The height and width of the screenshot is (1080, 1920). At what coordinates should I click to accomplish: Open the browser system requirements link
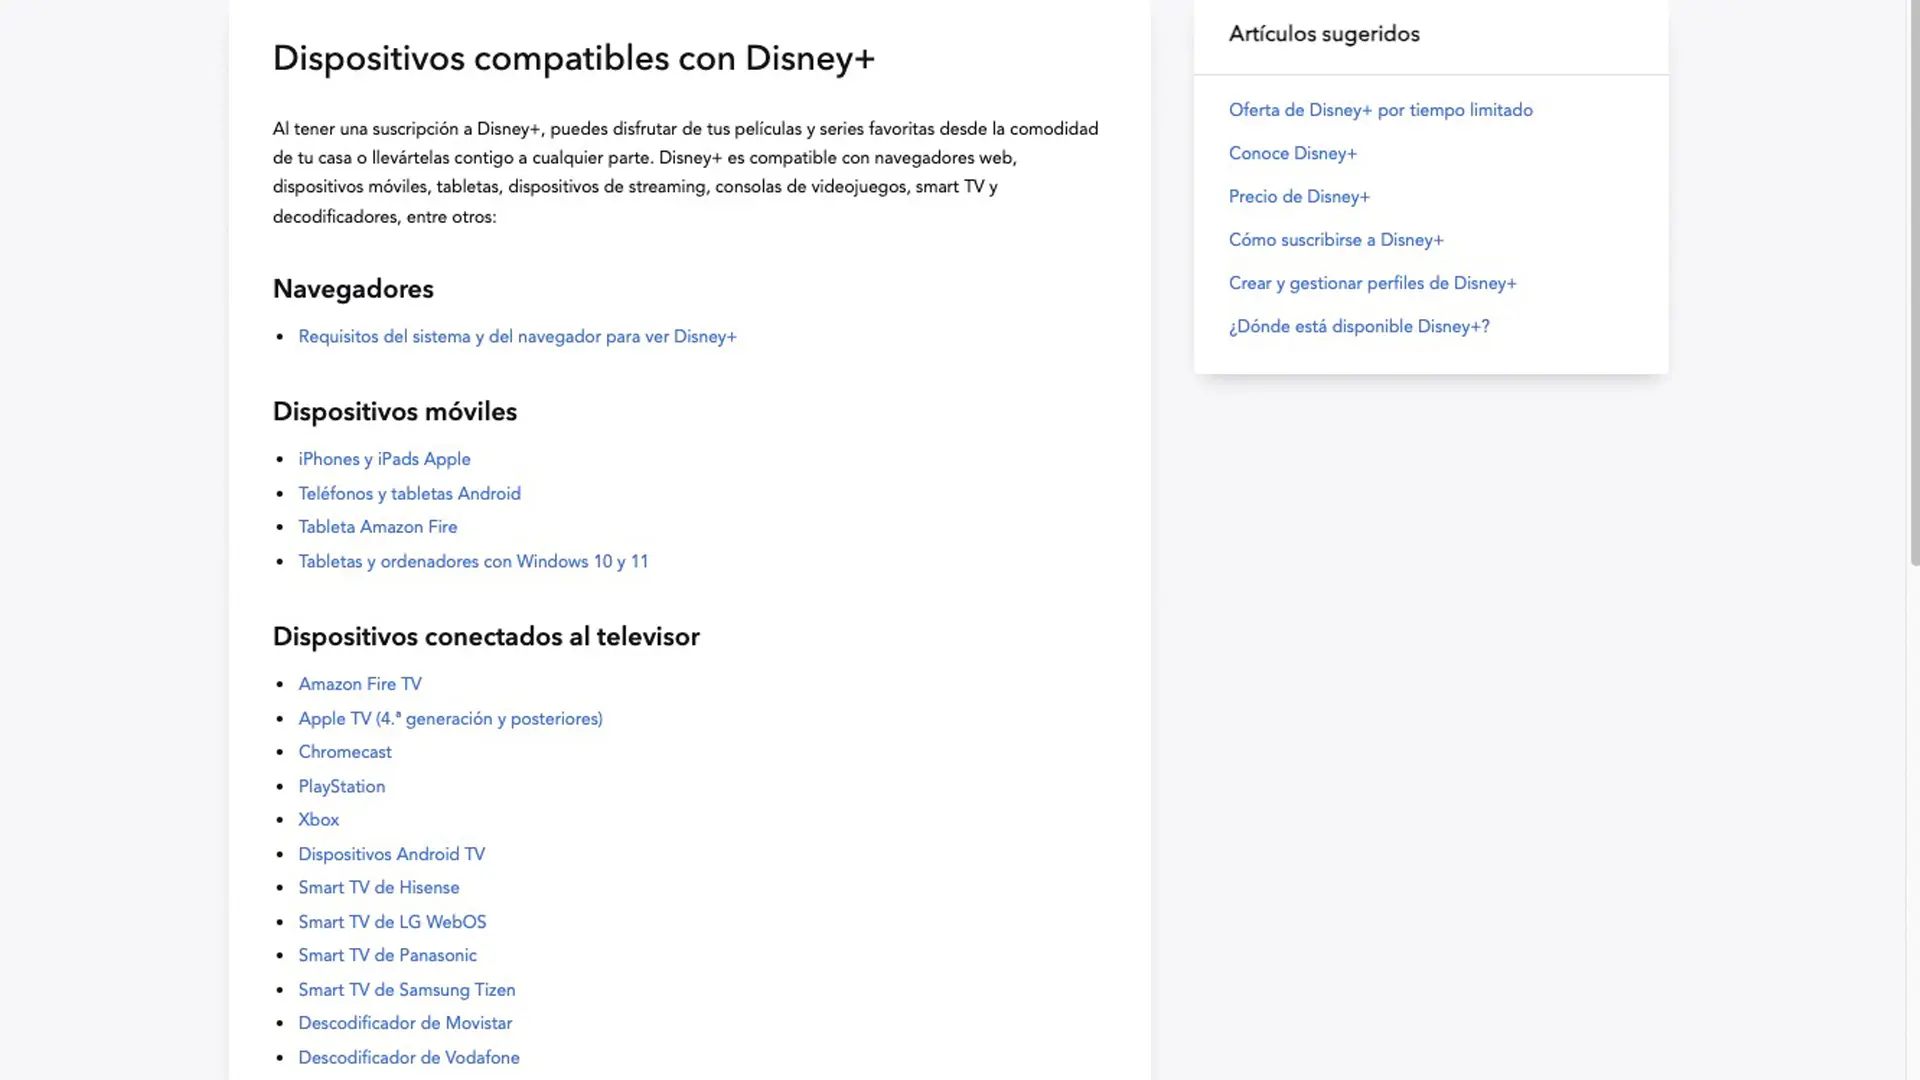click(x=517, y=337)
